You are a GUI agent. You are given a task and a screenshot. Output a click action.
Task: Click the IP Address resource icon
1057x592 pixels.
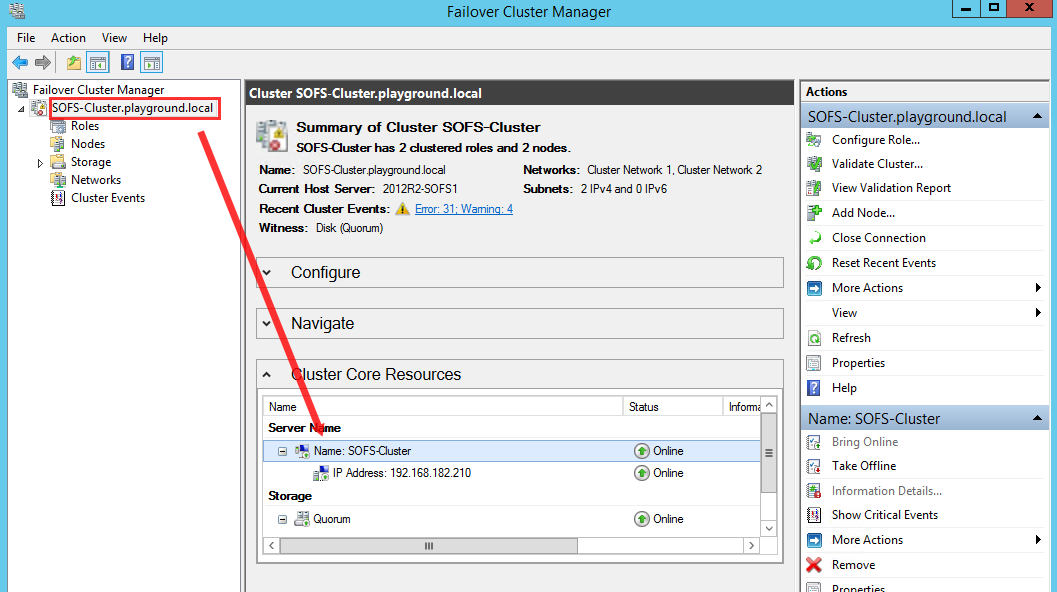click(x=321, y=473)
